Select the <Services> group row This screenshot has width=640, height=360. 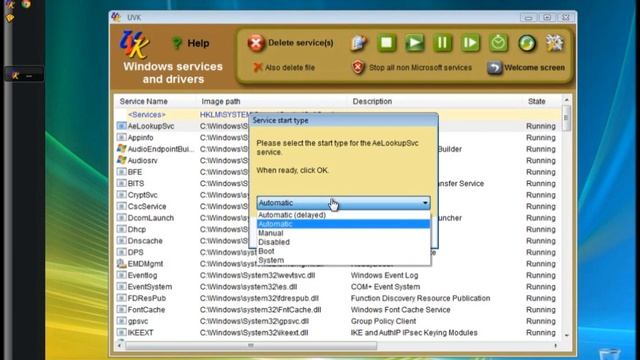pyautogui.click(x=338, y=115)
